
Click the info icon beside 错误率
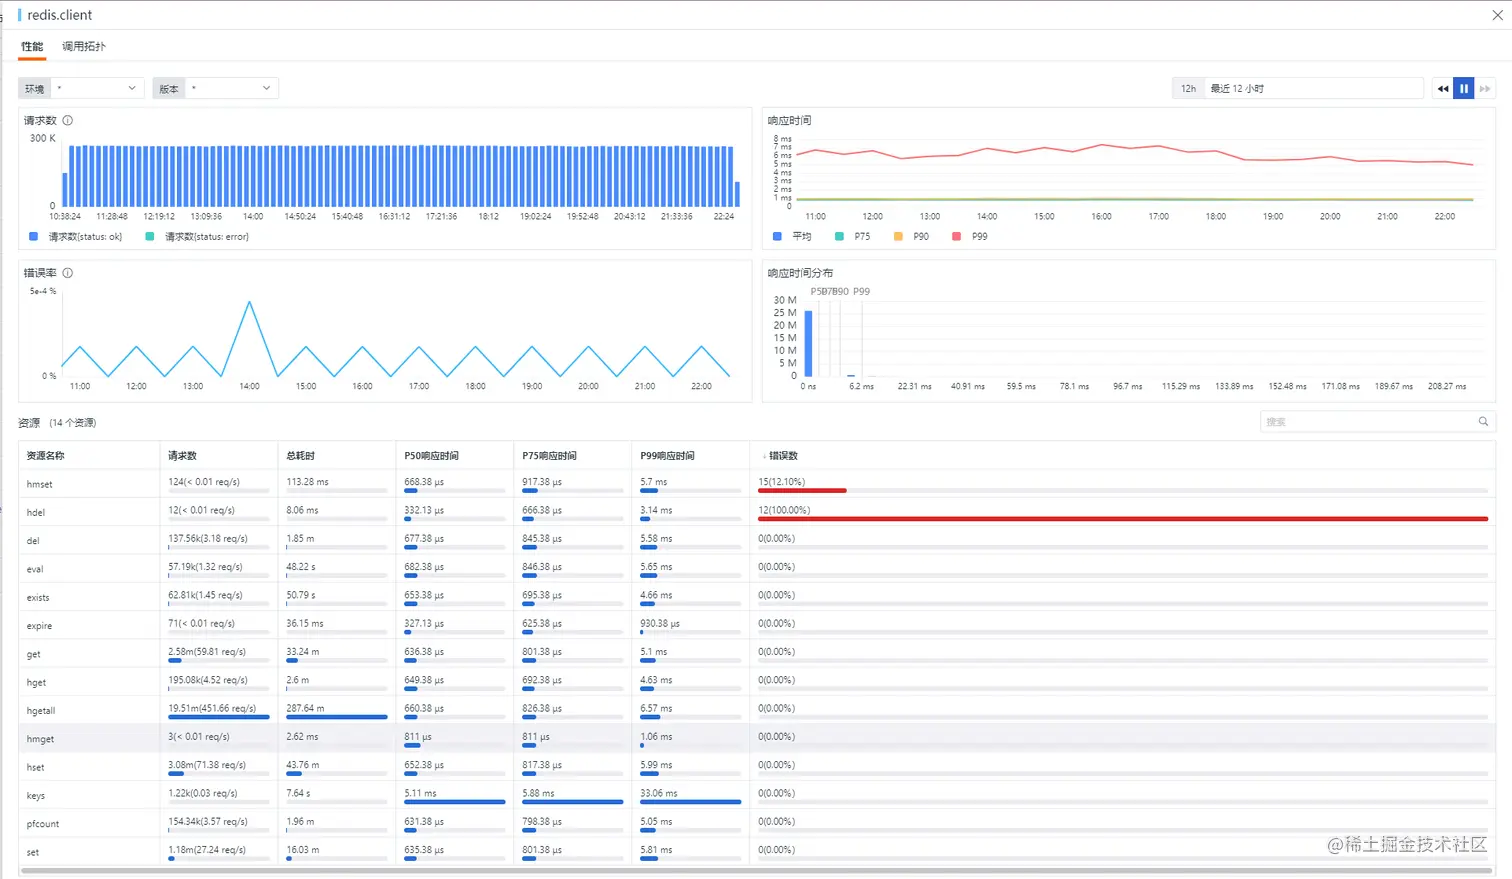click(x=68, y=273)
